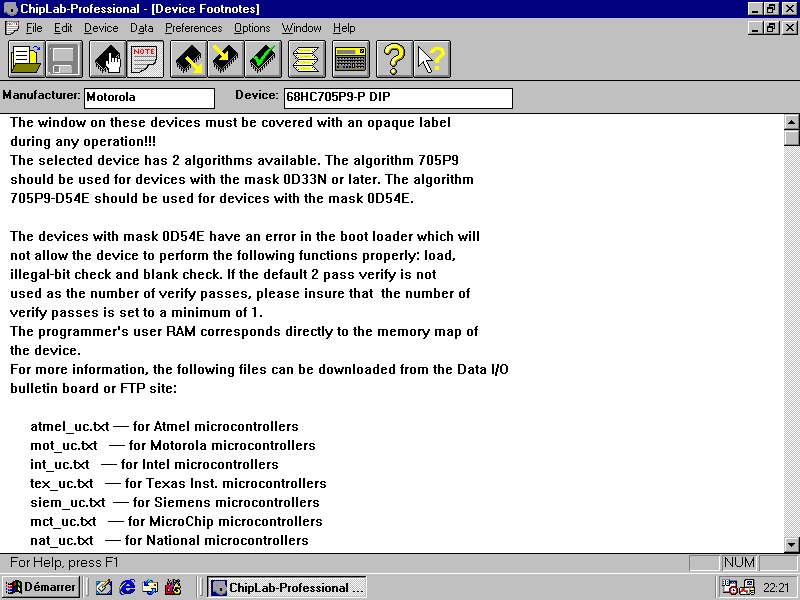Click line 'bulletin board or FTP site:'
The height and width of the screenshot is (600, 800).
(x=93, y=388)
